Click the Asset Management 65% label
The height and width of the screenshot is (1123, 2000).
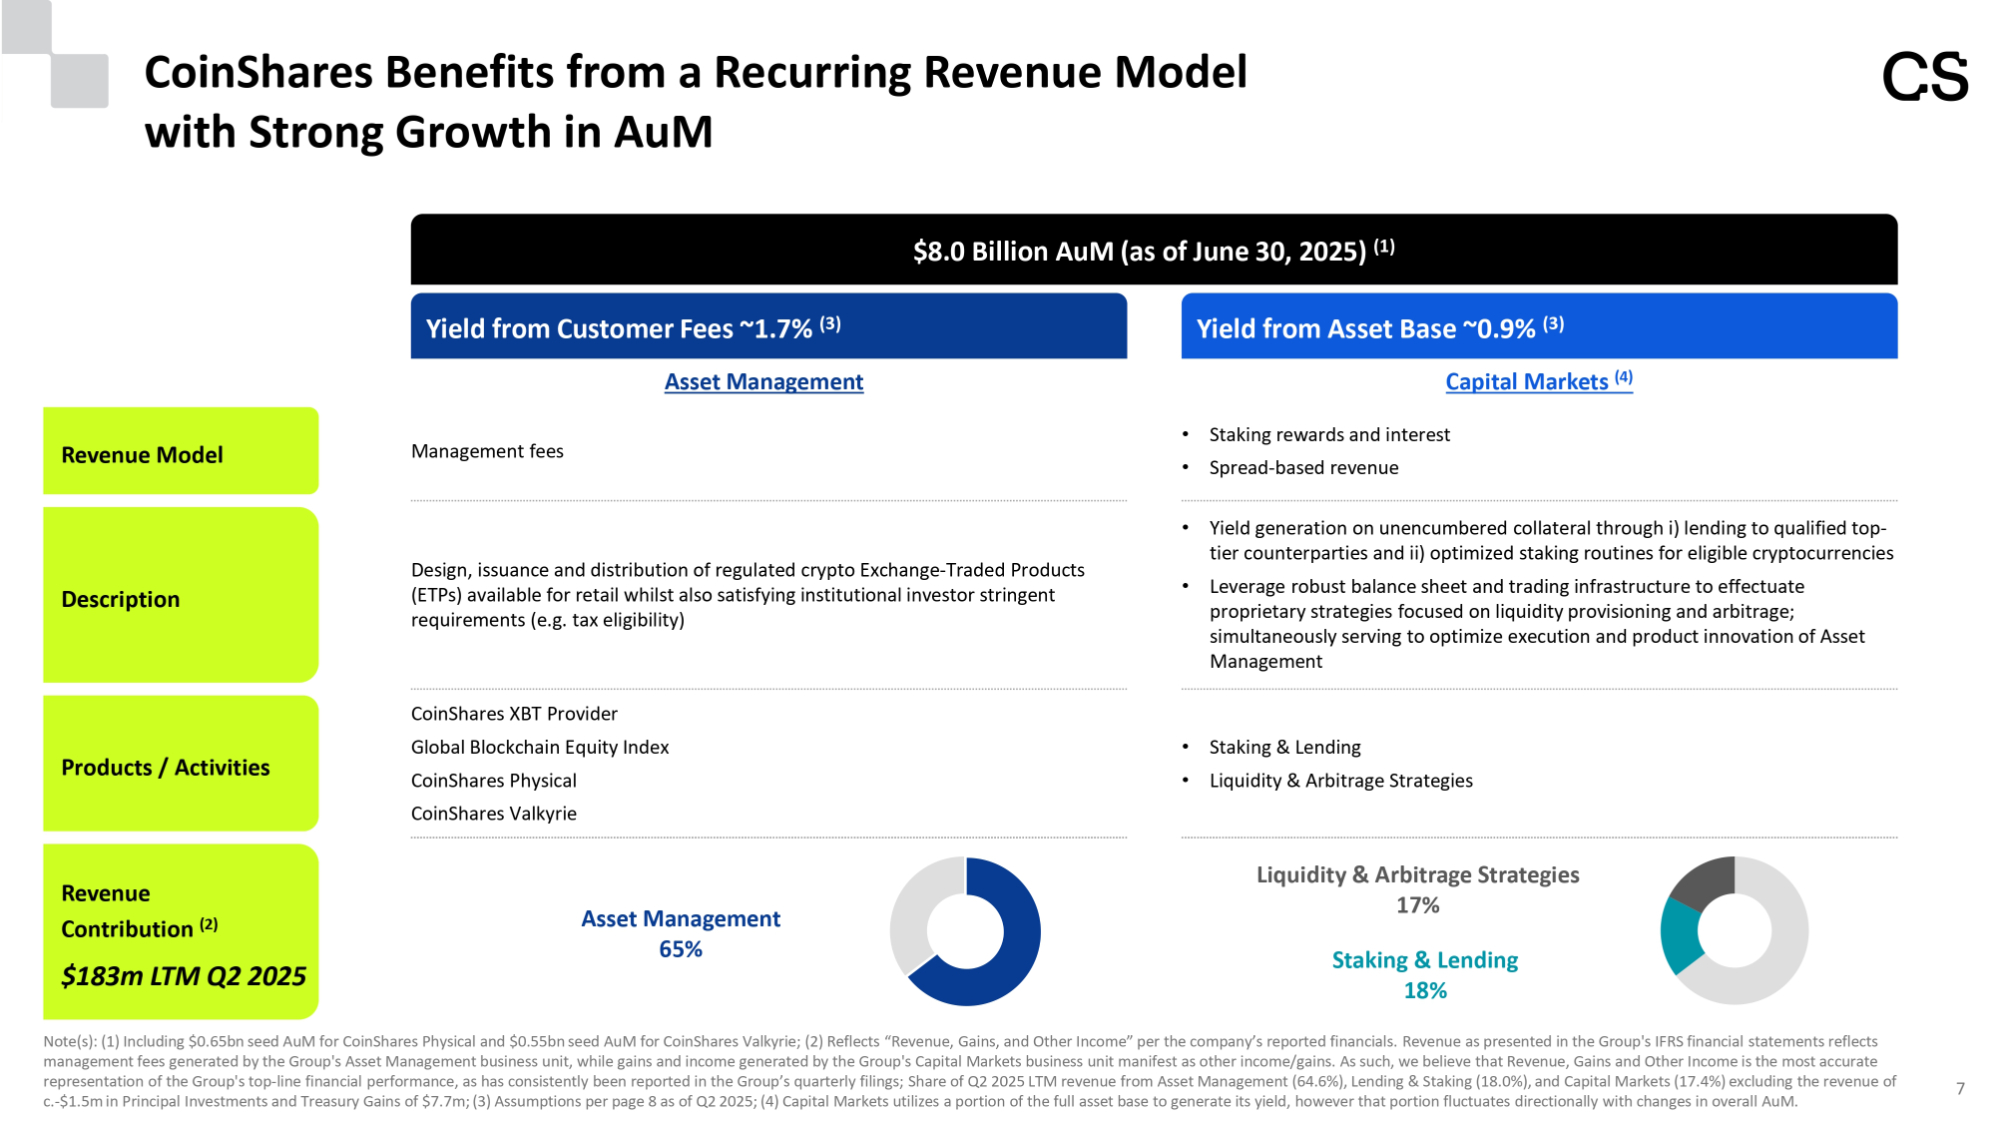coord(680,933)
